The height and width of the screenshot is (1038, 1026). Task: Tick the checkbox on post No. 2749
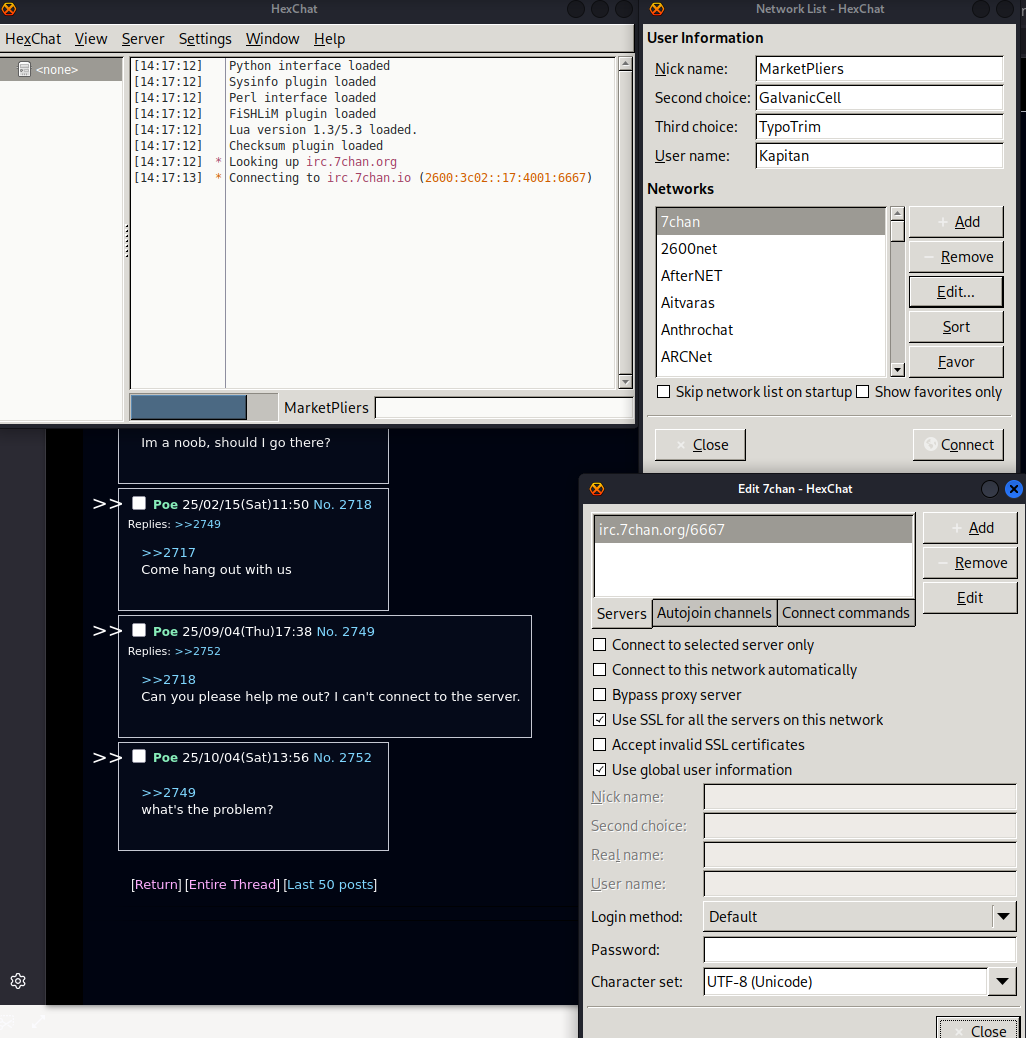139,631
